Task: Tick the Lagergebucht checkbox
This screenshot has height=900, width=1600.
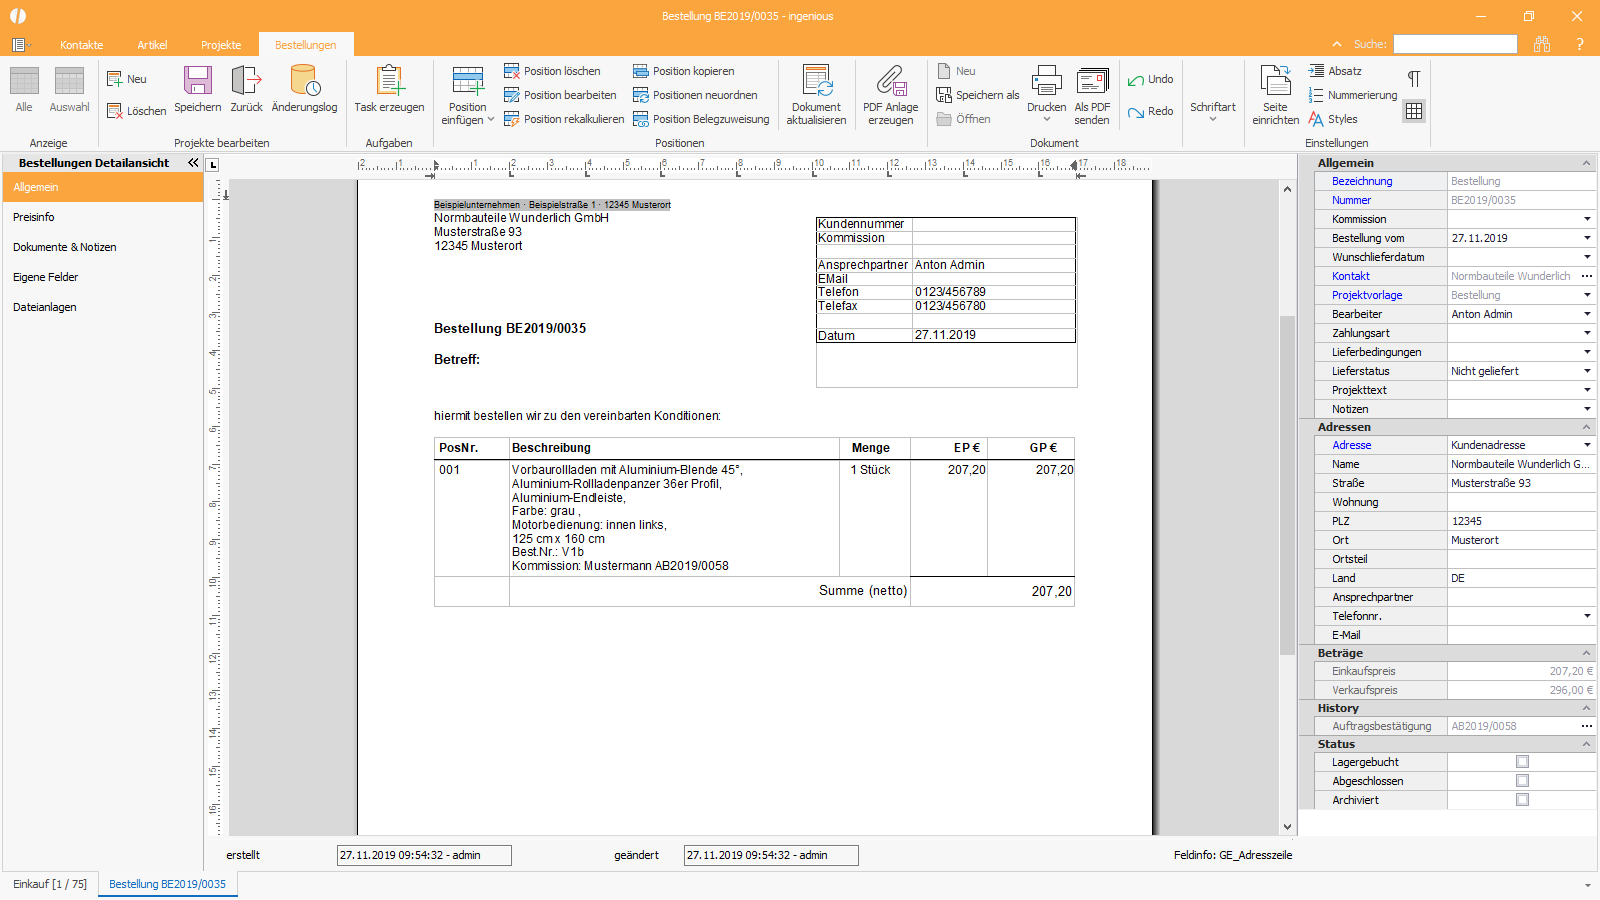Action: (x=1522, y=762)
